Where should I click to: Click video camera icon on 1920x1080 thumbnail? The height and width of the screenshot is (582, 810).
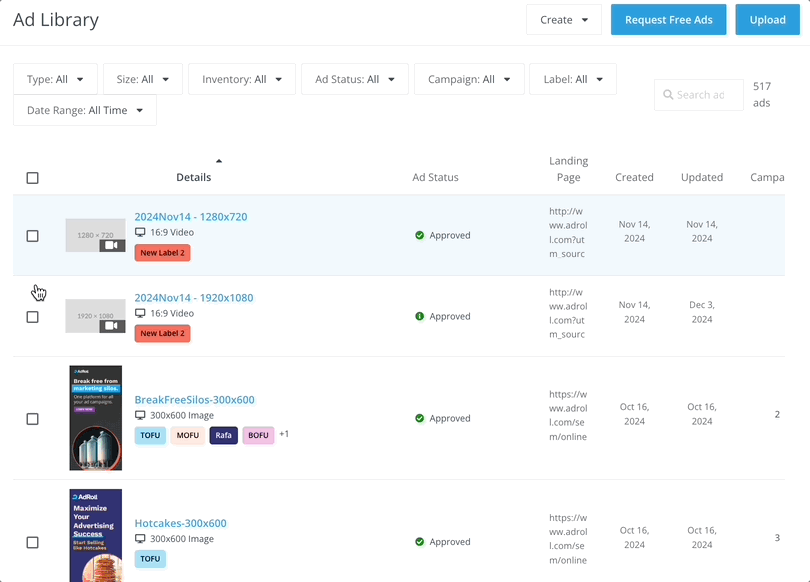click(x=112, y=326)
